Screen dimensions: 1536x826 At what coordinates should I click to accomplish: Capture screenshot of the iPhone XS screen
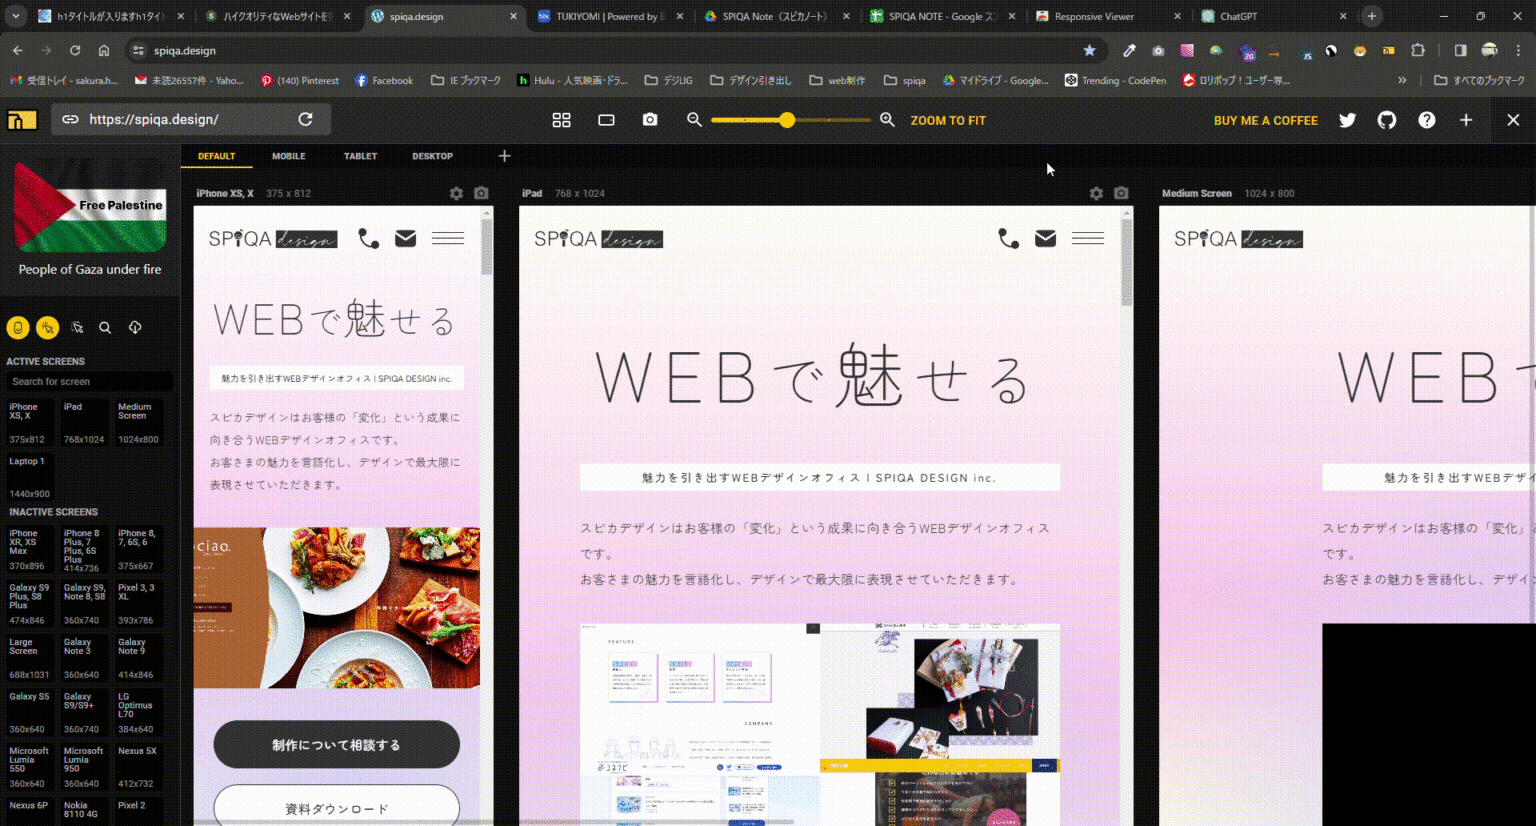[481, 193]
